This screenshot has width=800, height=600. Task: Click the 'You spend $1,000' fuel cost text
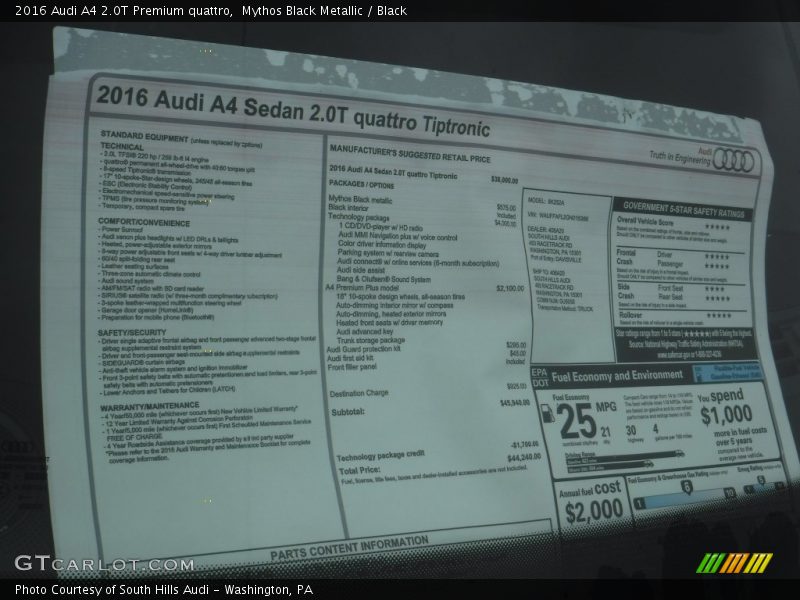point(724,408)
